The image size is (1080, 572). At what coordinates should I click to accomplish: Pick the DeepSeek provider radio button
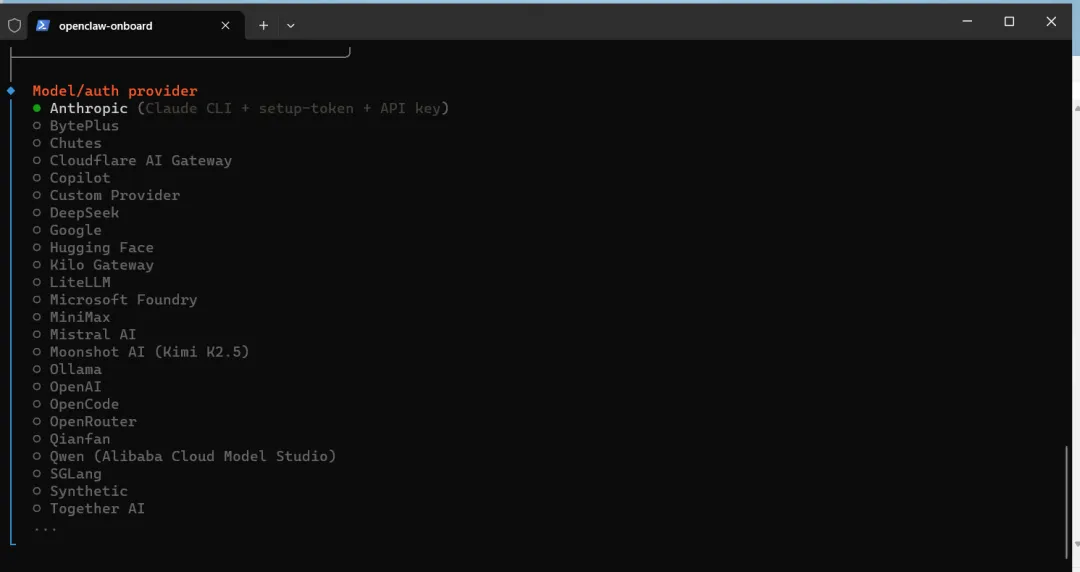pyautogui.click(x=76, y=212)
